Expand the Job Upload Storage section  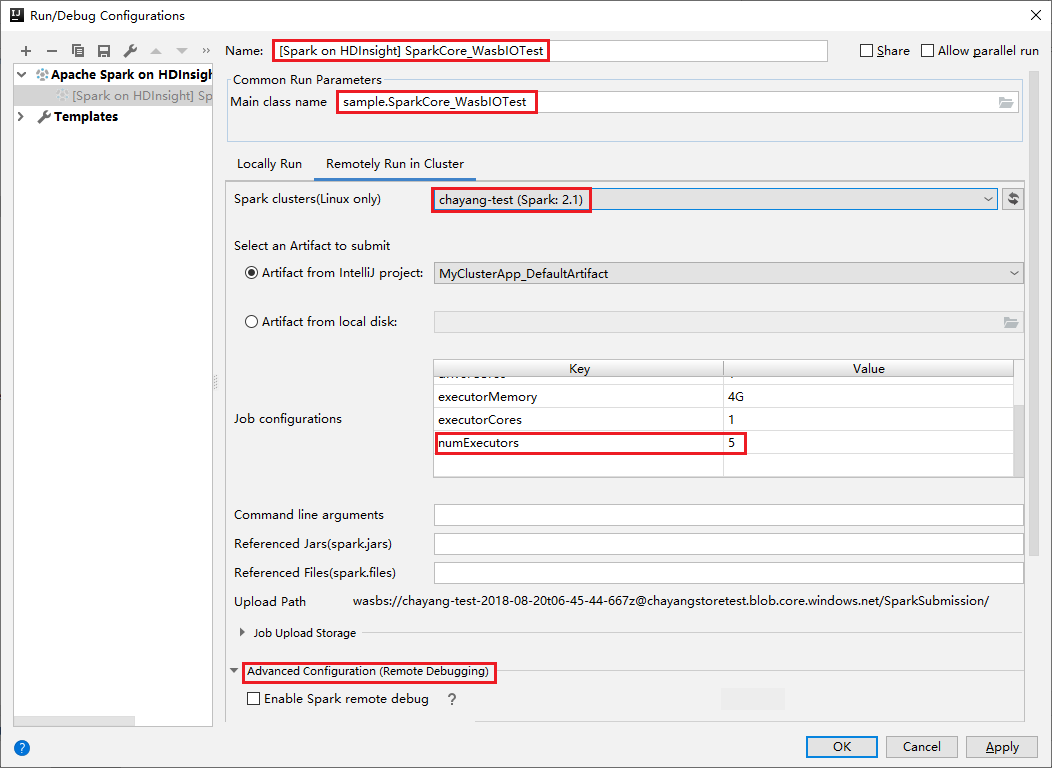pos(241,632)
